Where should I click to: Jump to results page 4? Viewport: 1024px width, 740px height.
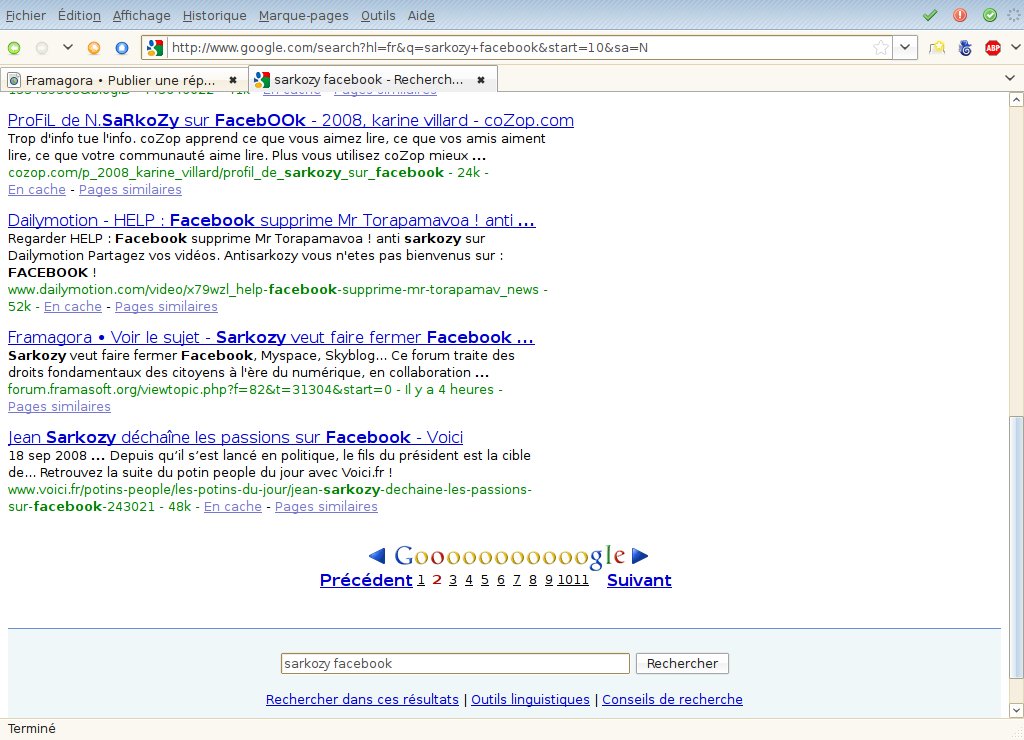[x=468, y=580]
